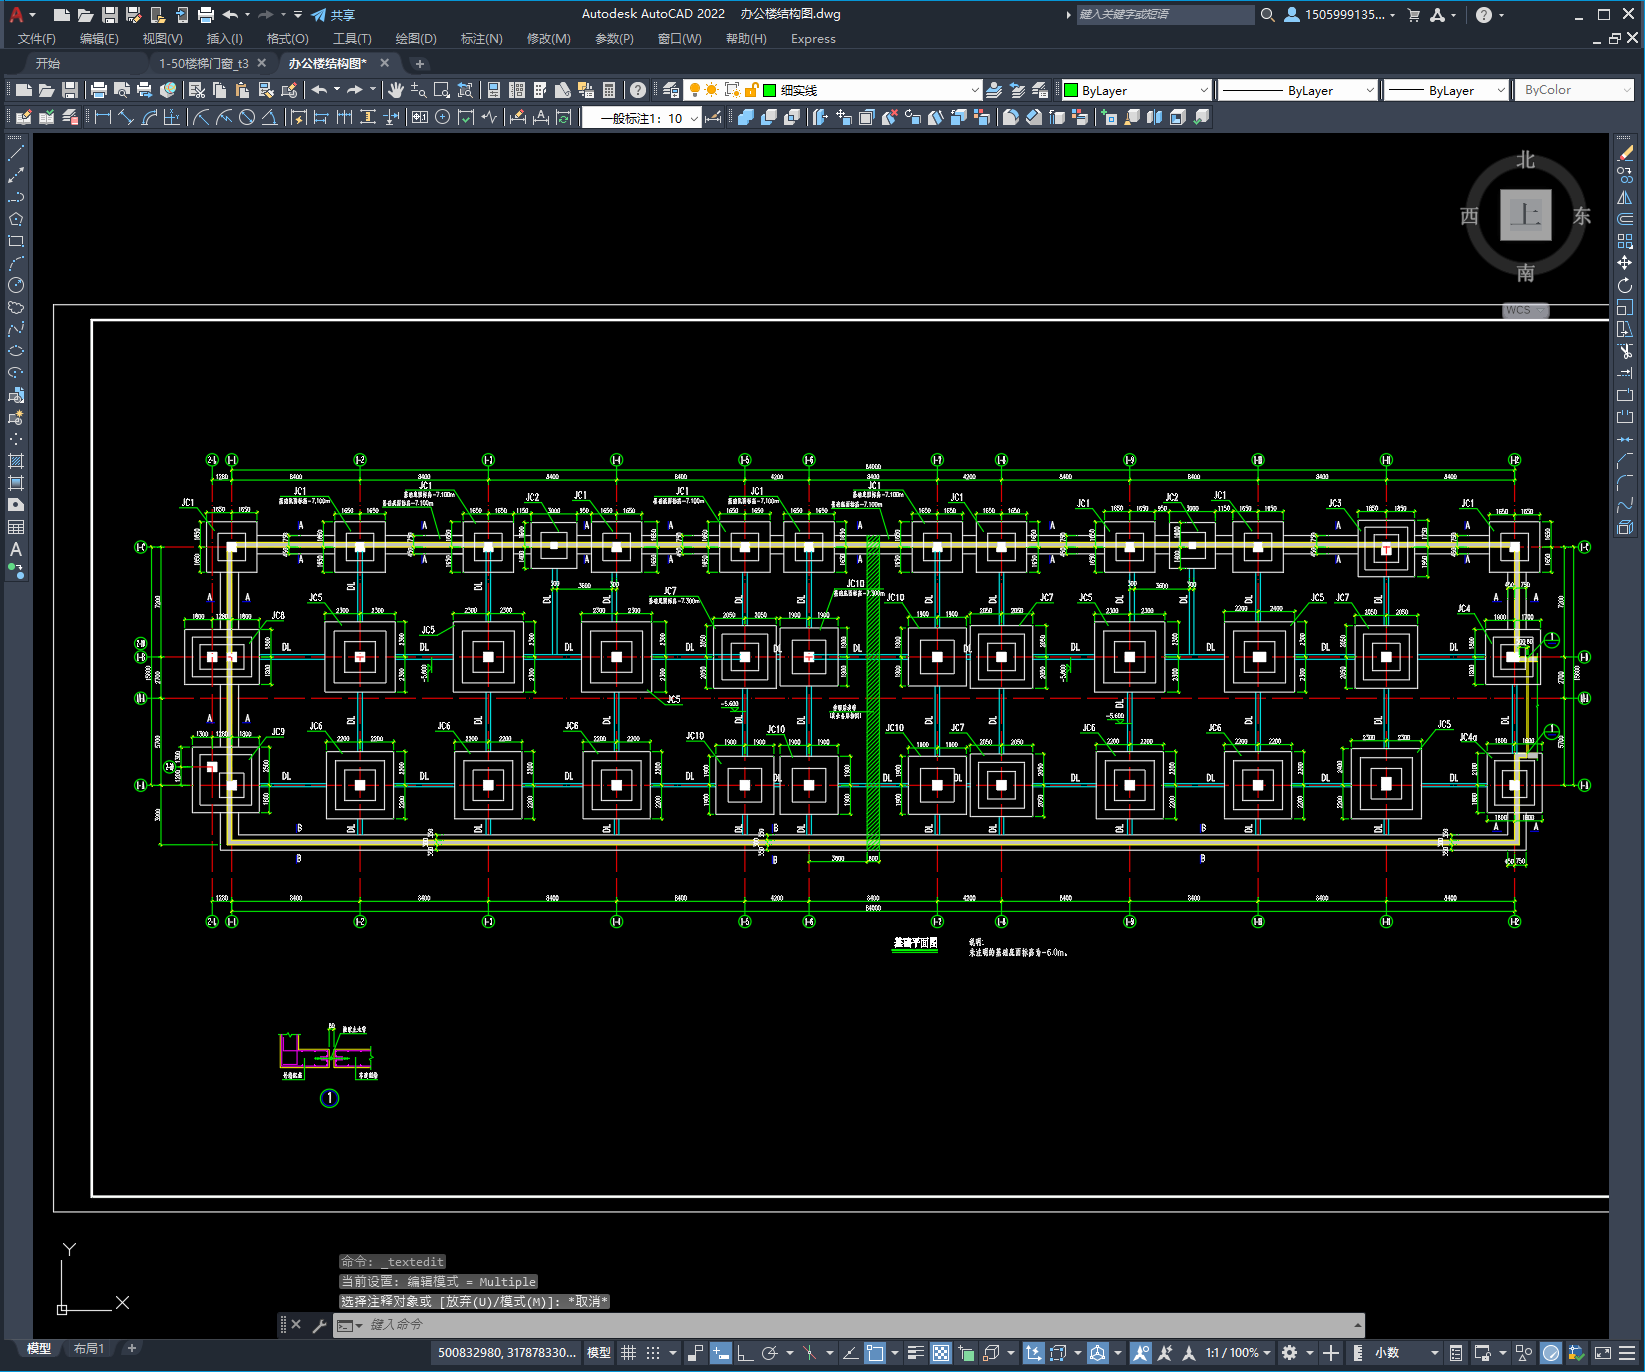The height and width of the screenshot is (1372, 1645).
Task: Toggle snap mode in the status bar
Action: (653, 1353)
